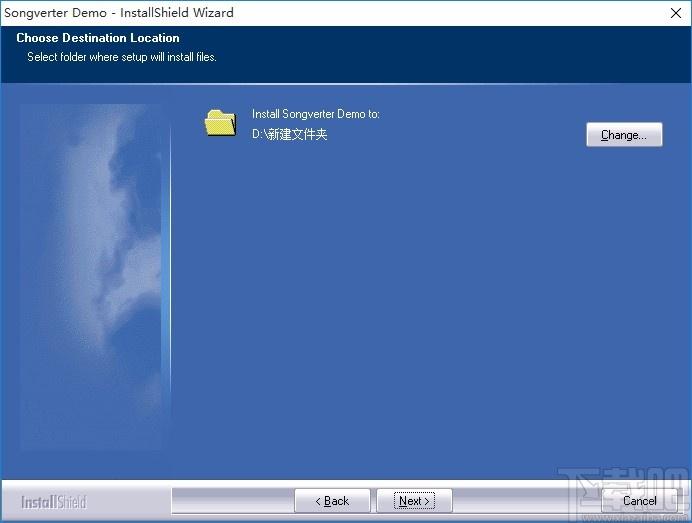Close the InstallShield Wizard window
The image size is (692, 523).
[x=676, y=13]
